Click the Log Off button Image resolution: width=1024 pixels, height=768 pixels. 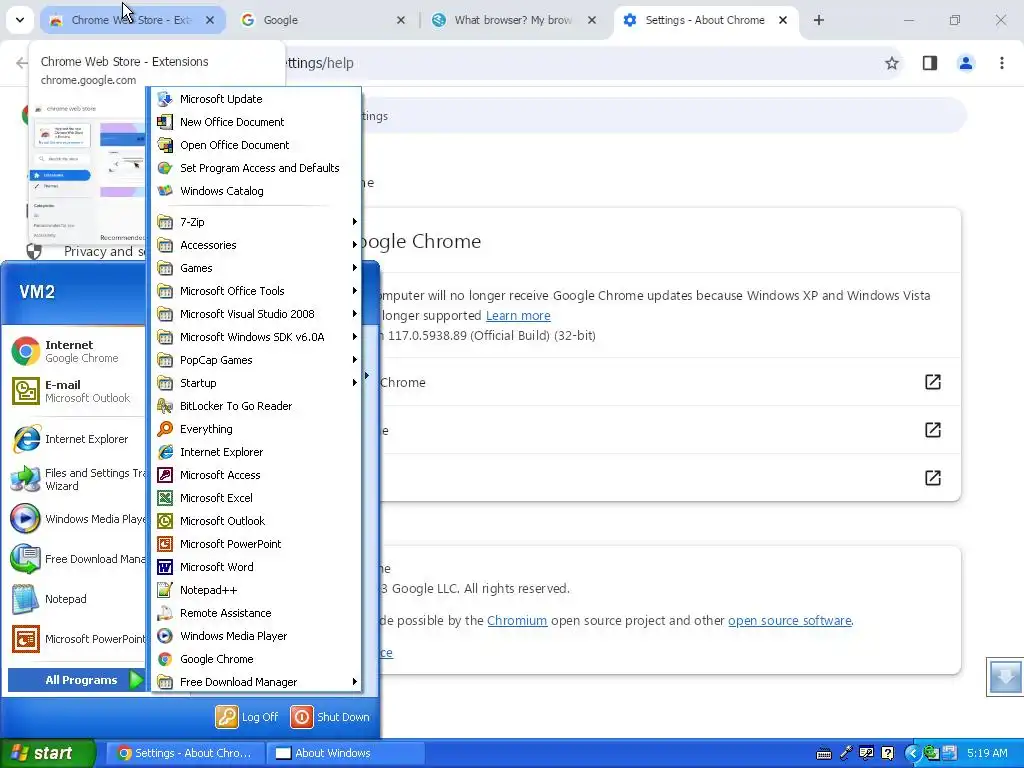[248, 716]
